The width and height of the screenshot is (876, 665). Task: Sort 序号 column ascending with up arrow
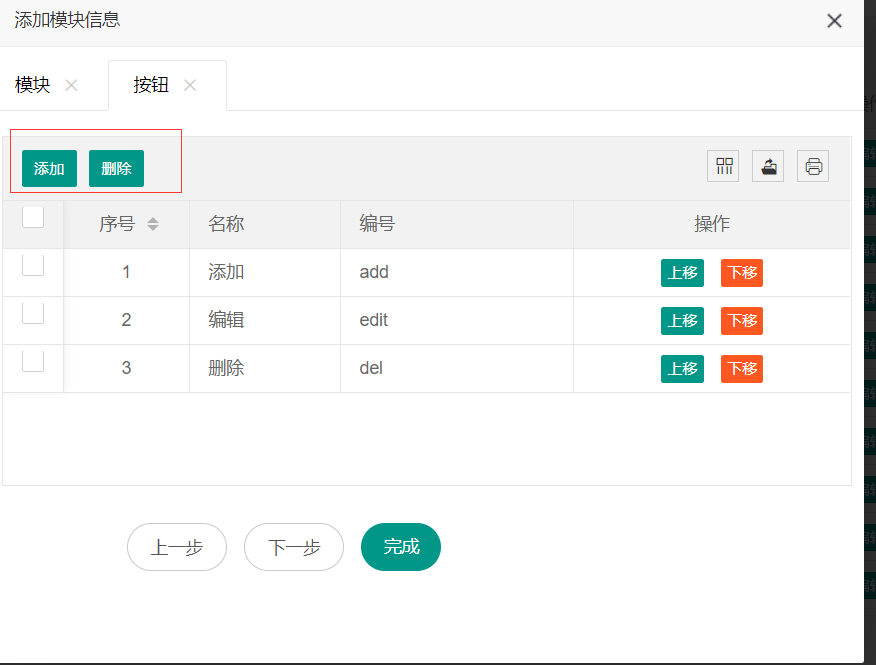click(x=153, y=219)
